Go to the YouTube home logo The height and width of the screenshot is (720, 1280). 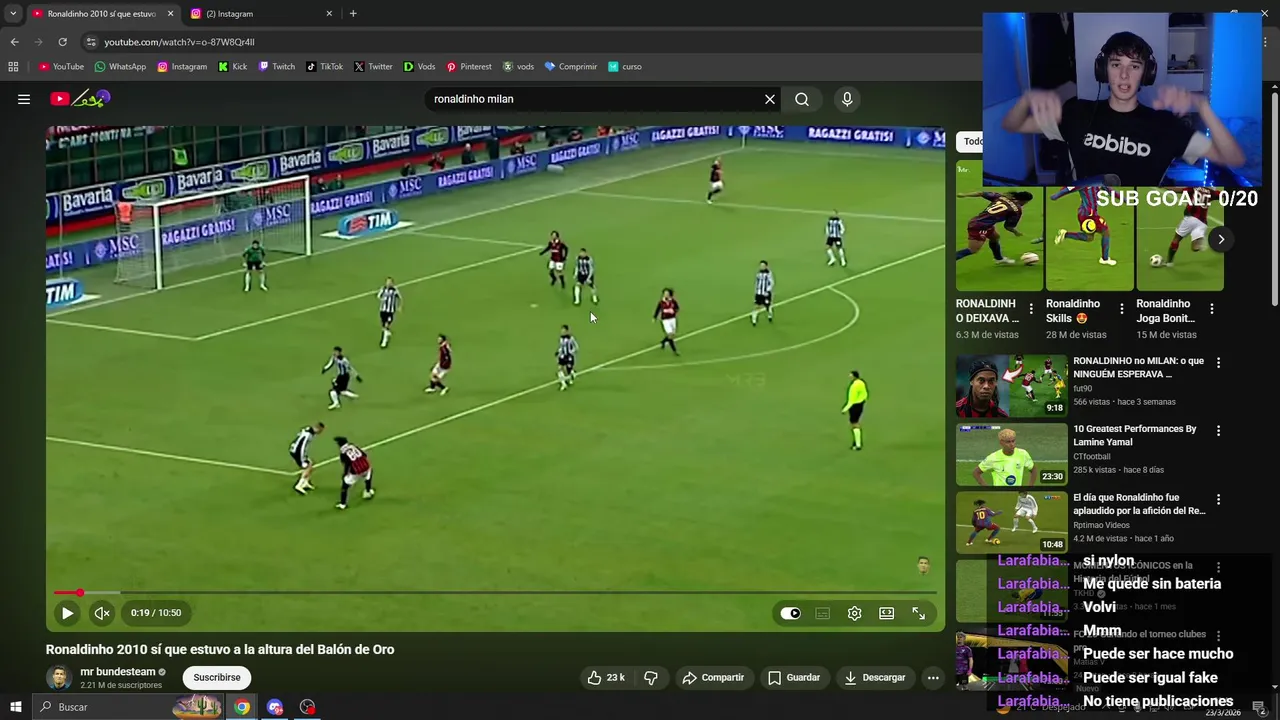pyautogui.click(x=80, y=99)
